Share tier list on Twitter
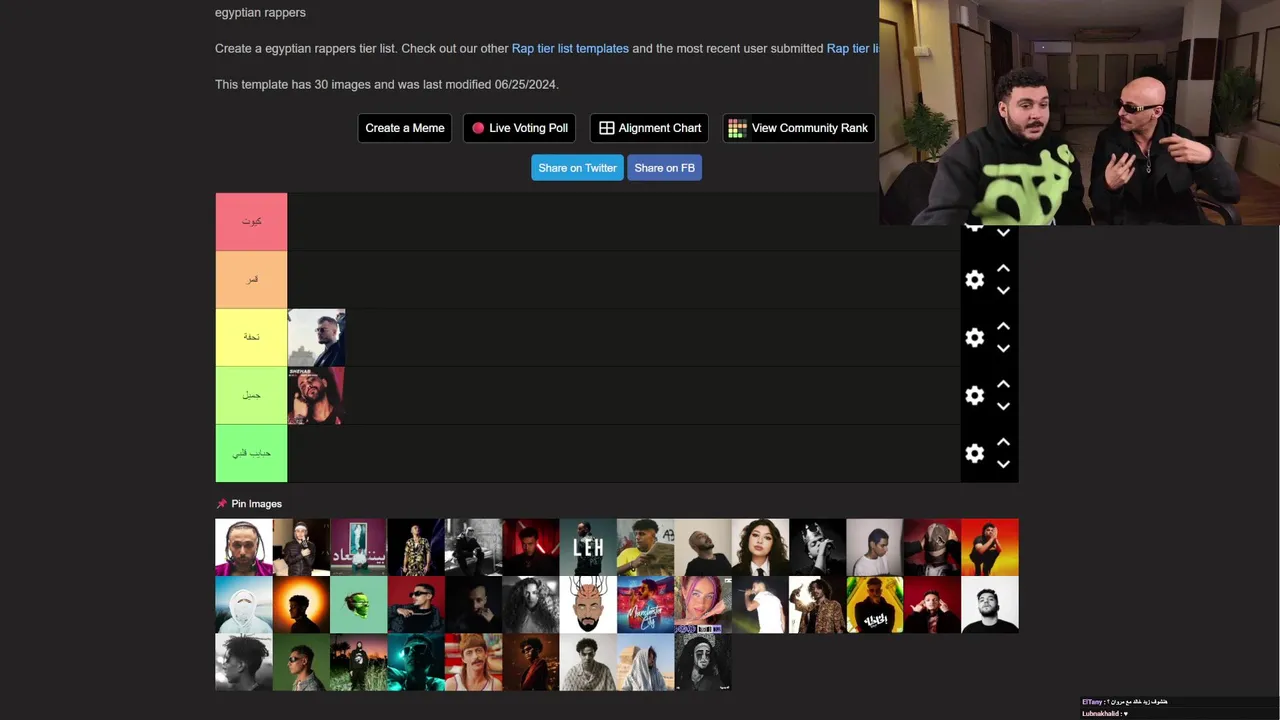The image size is (1280, 720). 577,168
